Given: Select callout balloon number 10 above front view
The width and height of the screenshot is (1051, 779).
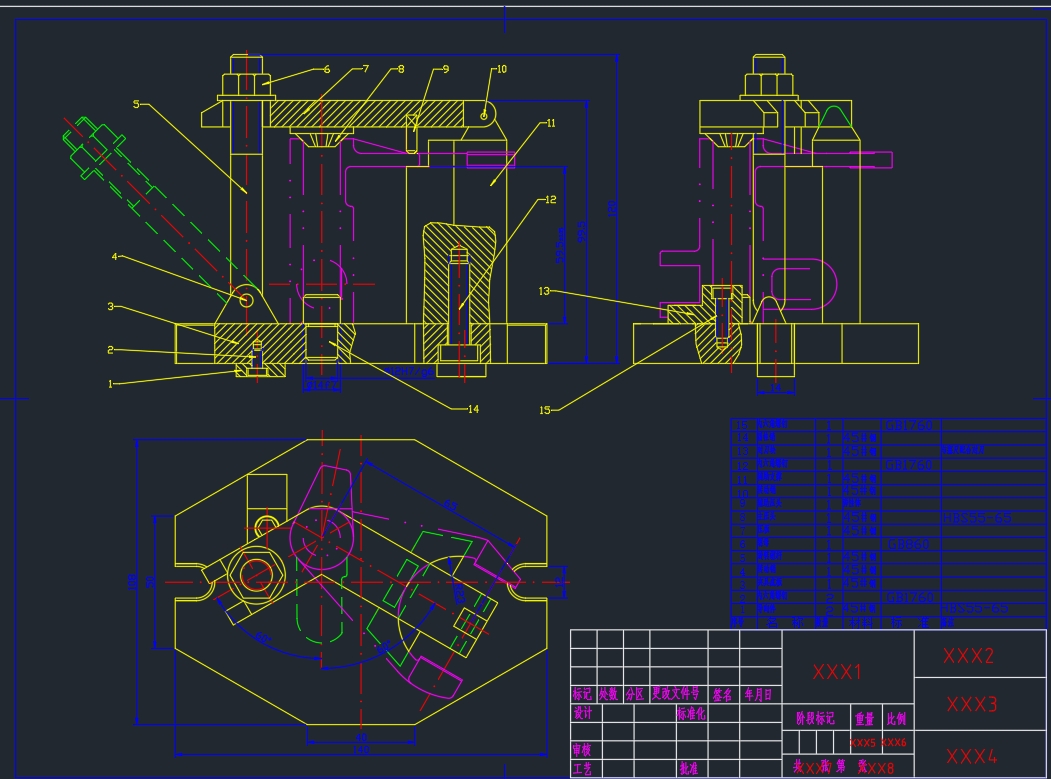Looking at the screenshot, I should (x=501, y=68).
